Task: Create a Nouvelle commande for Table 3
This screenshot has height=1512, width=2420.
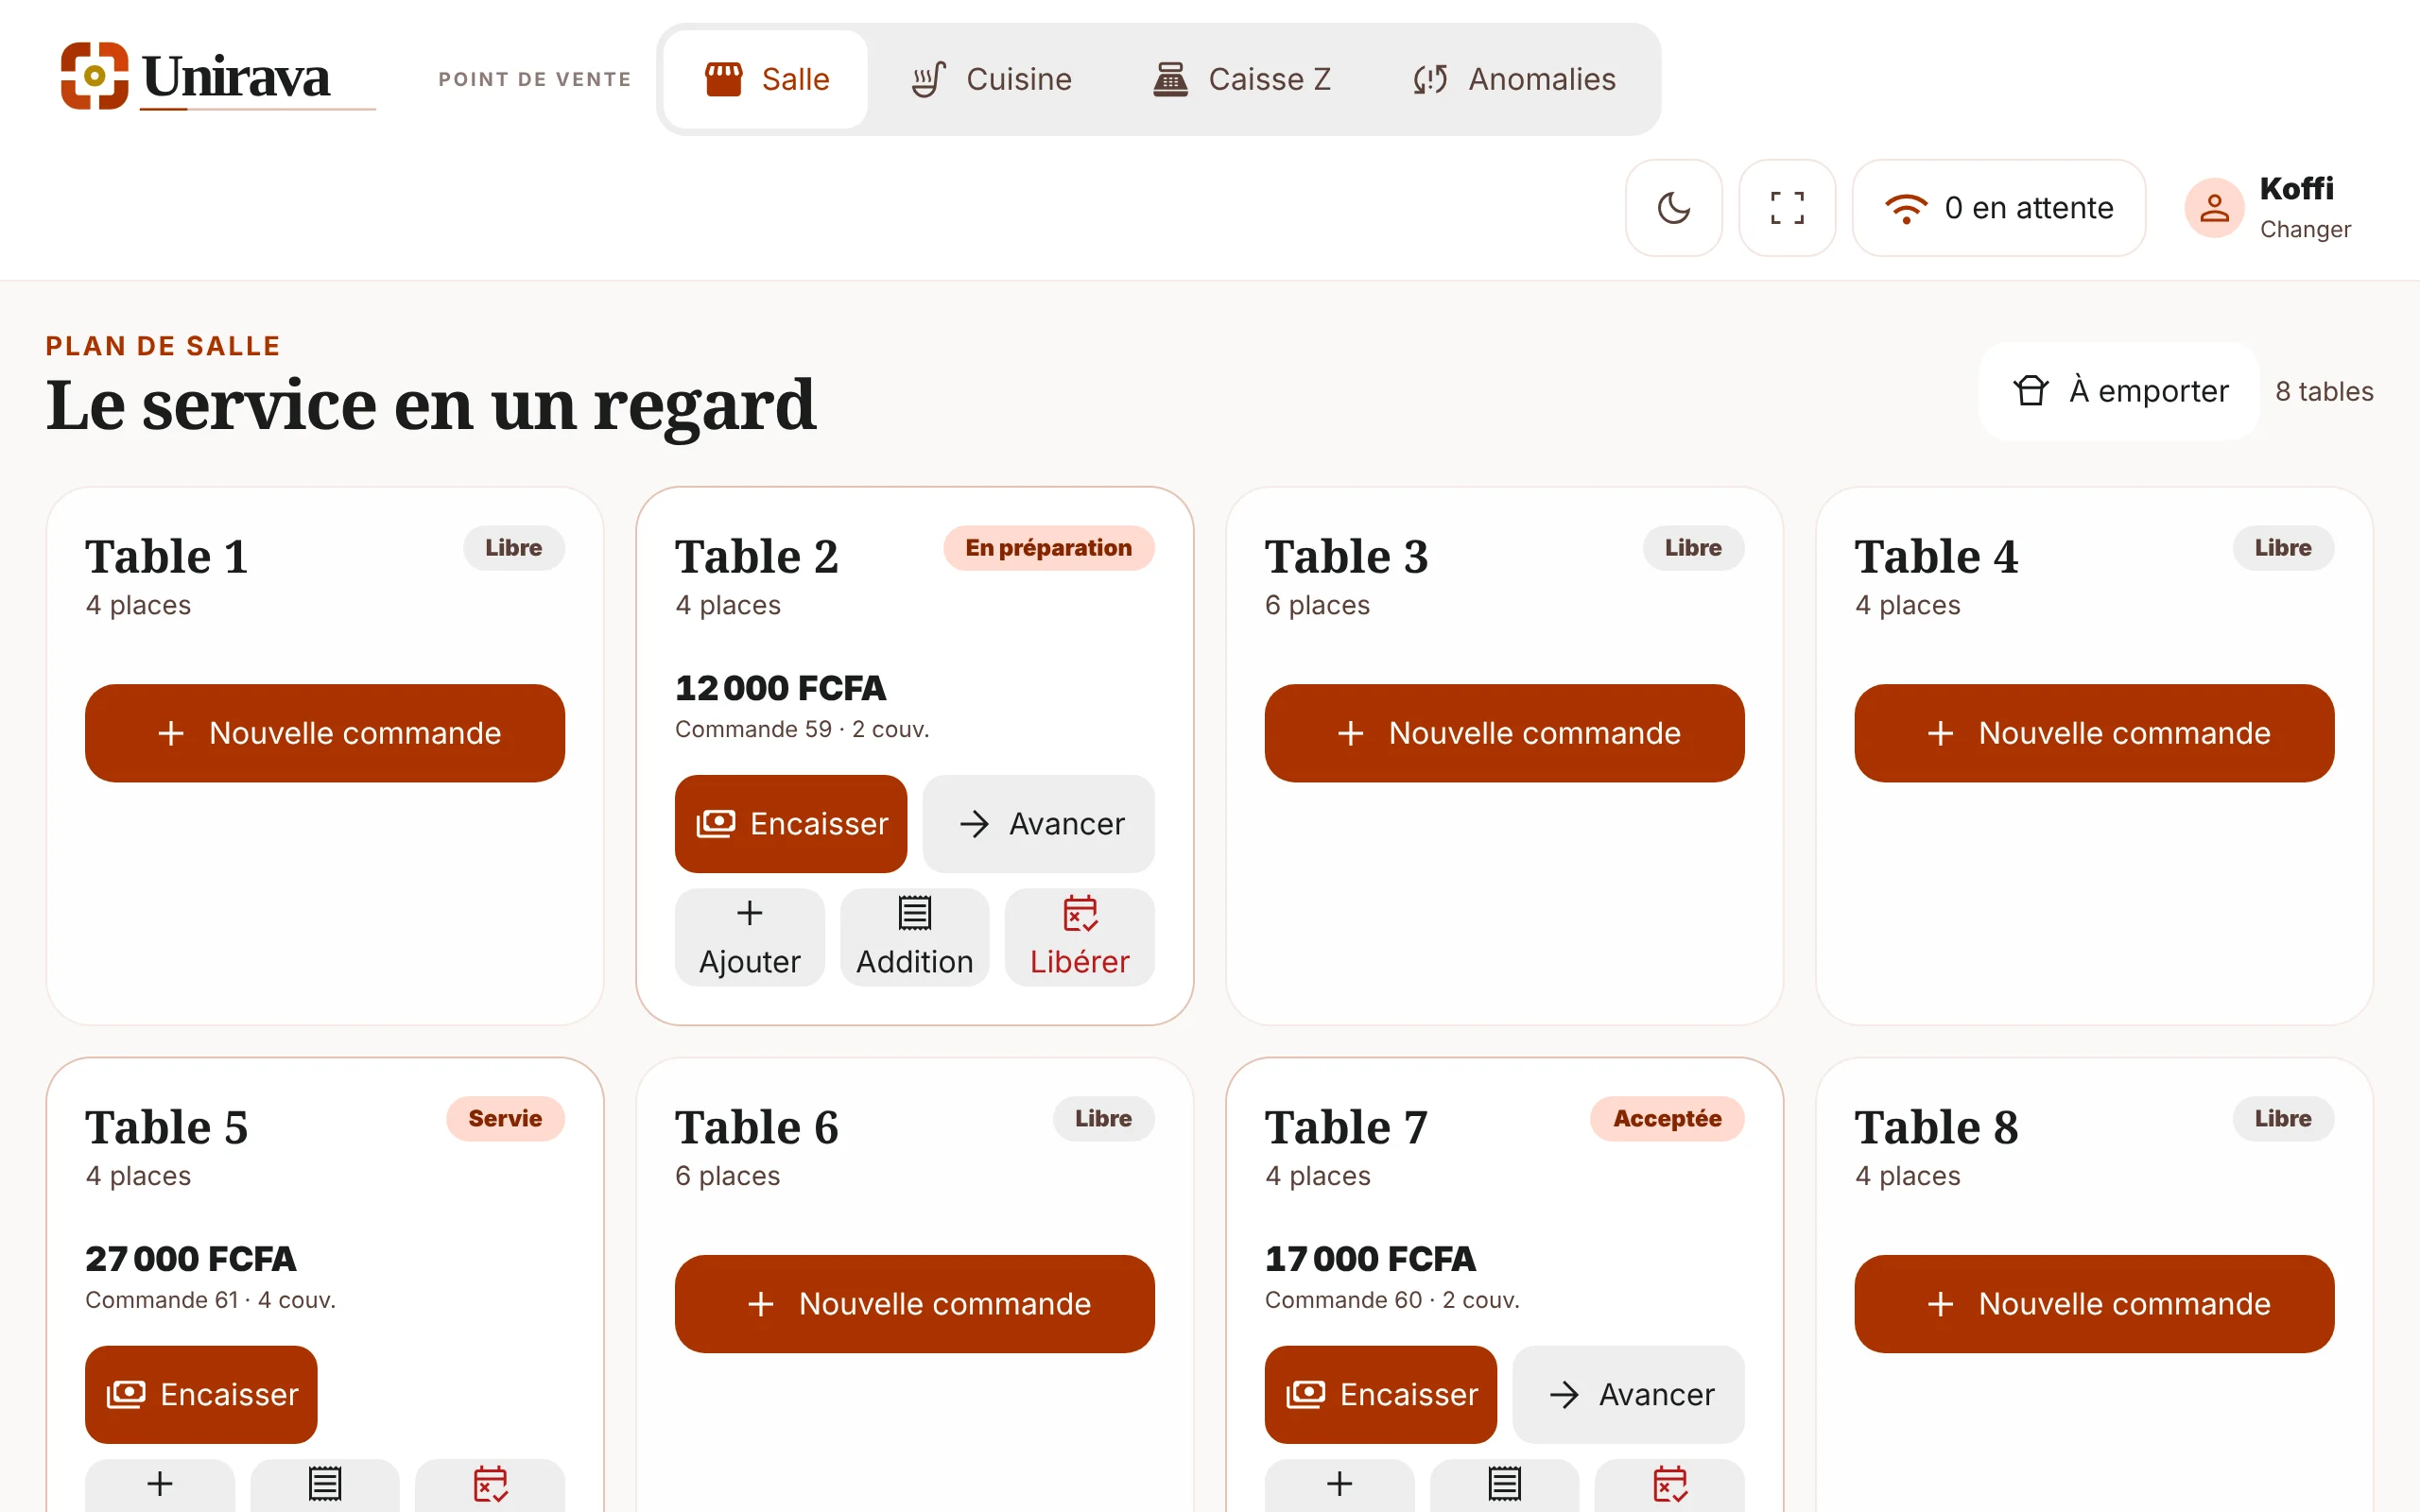Action: click(x=1504, y=733)
